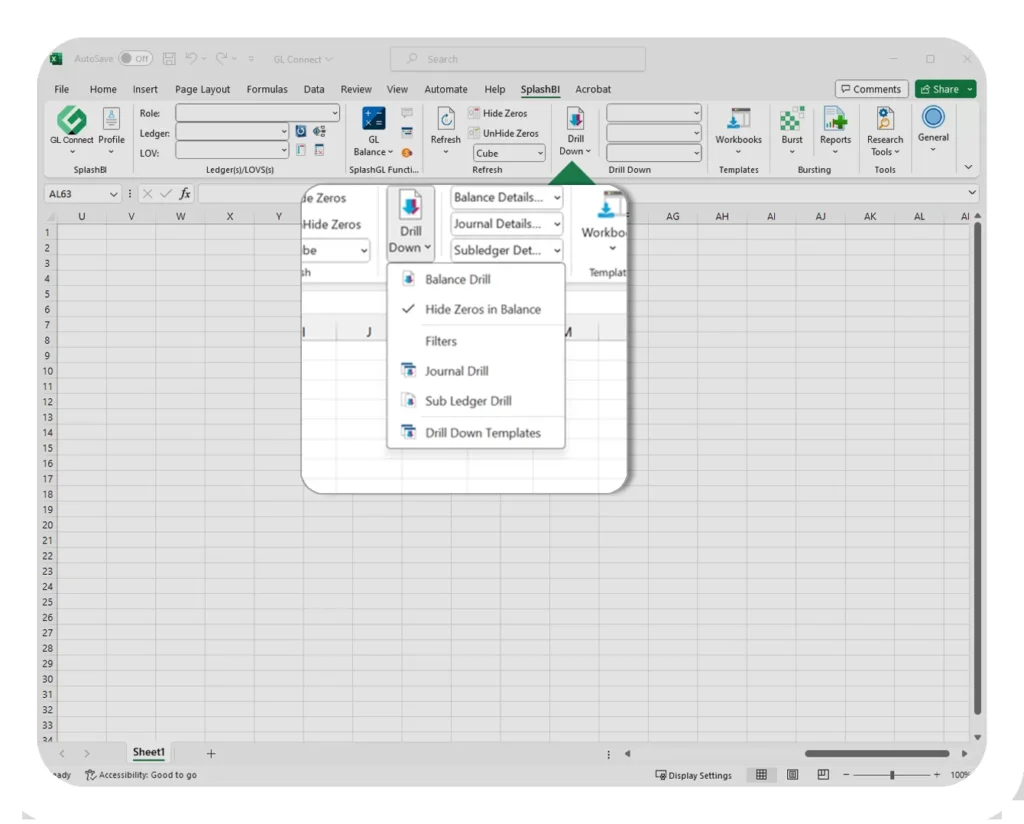Open the Cube dropdown in Refresh group
Viewport: 1024px width, 824px height.
[510, 153]
